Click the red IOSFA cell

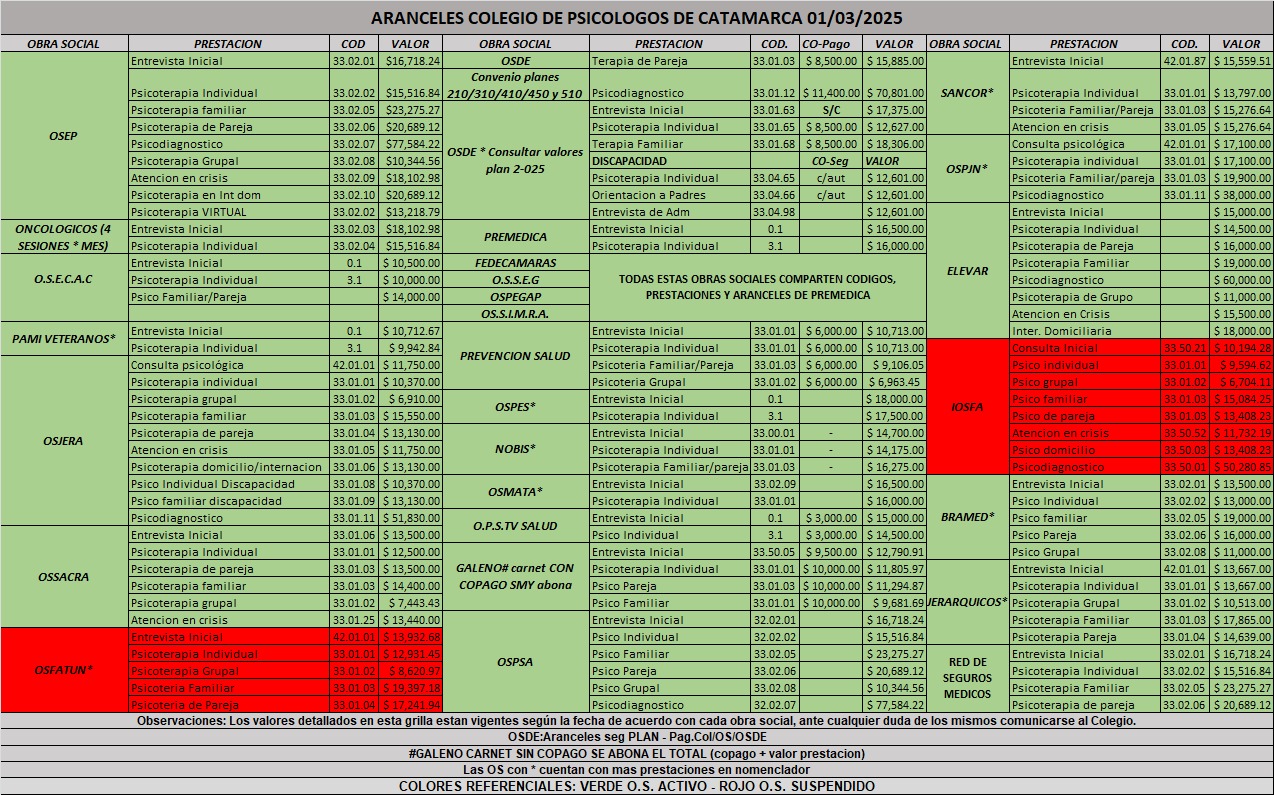coord(968,408)
